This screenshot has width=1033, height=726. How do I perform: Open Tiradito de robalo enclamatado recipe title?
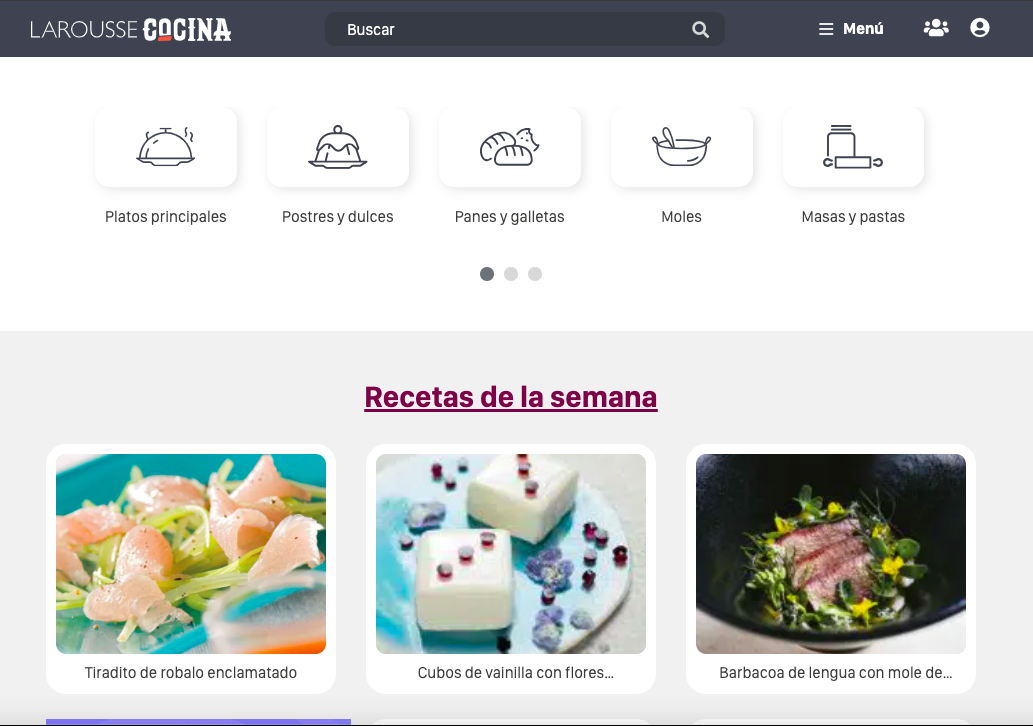coord(191,673)
